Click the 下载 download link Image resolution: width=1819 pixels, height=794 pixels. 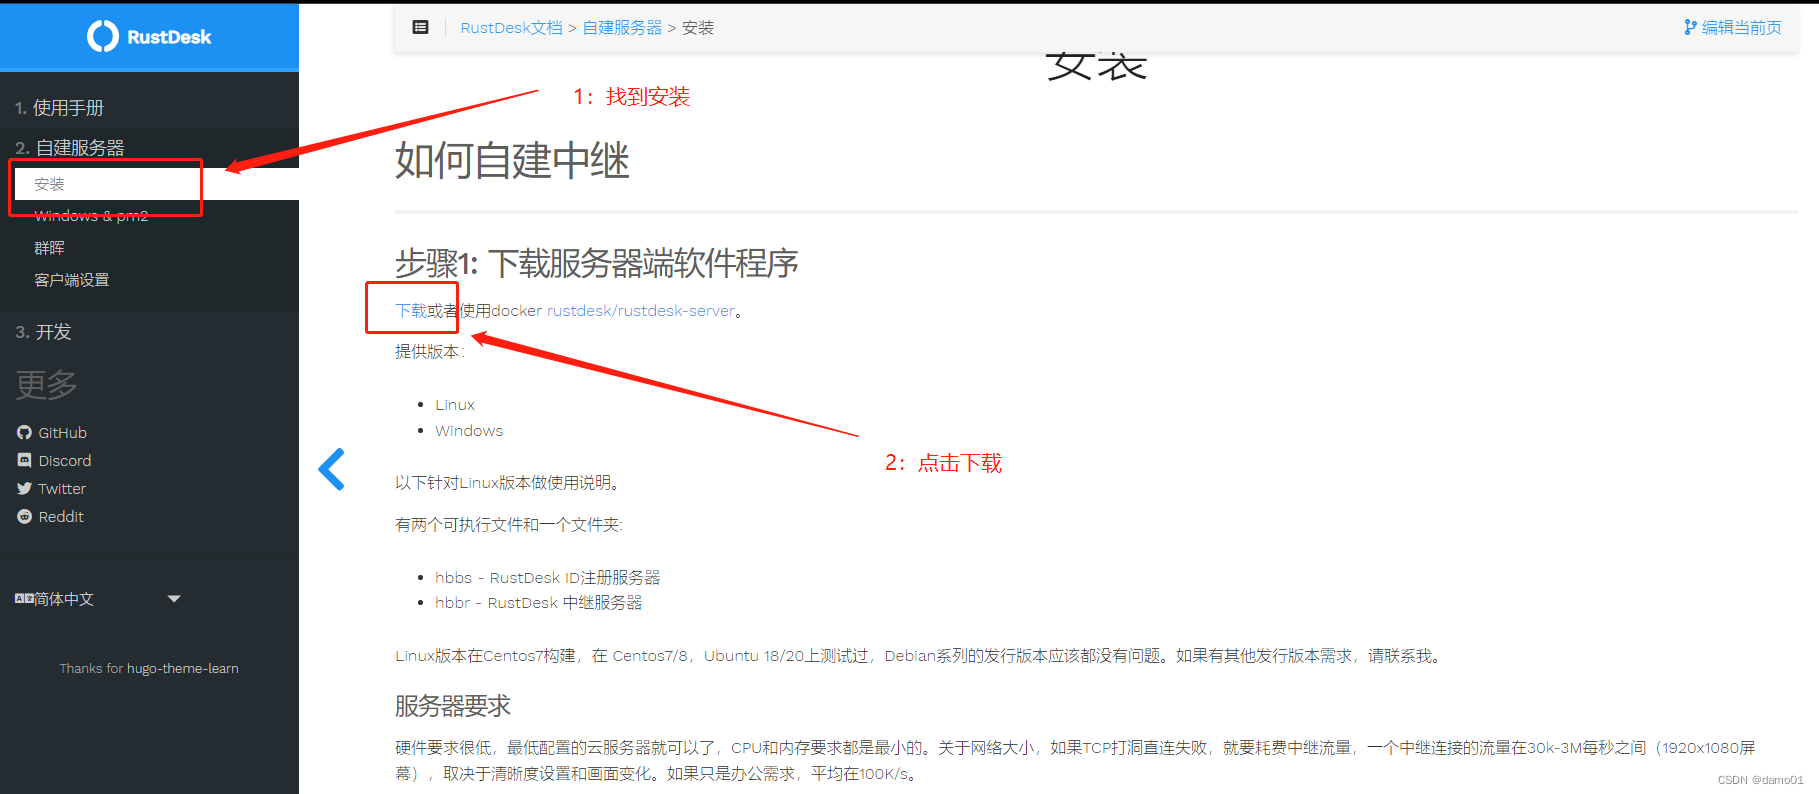coord(411,310)
